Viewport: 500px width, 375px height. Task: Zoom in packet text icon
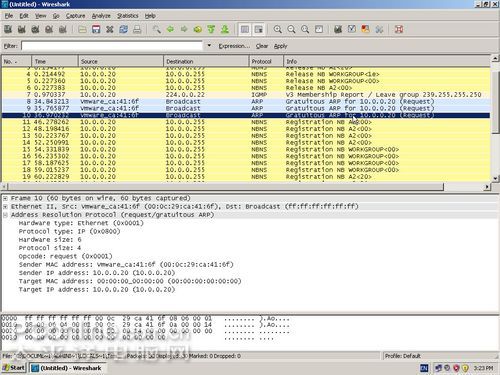(278, 29)
